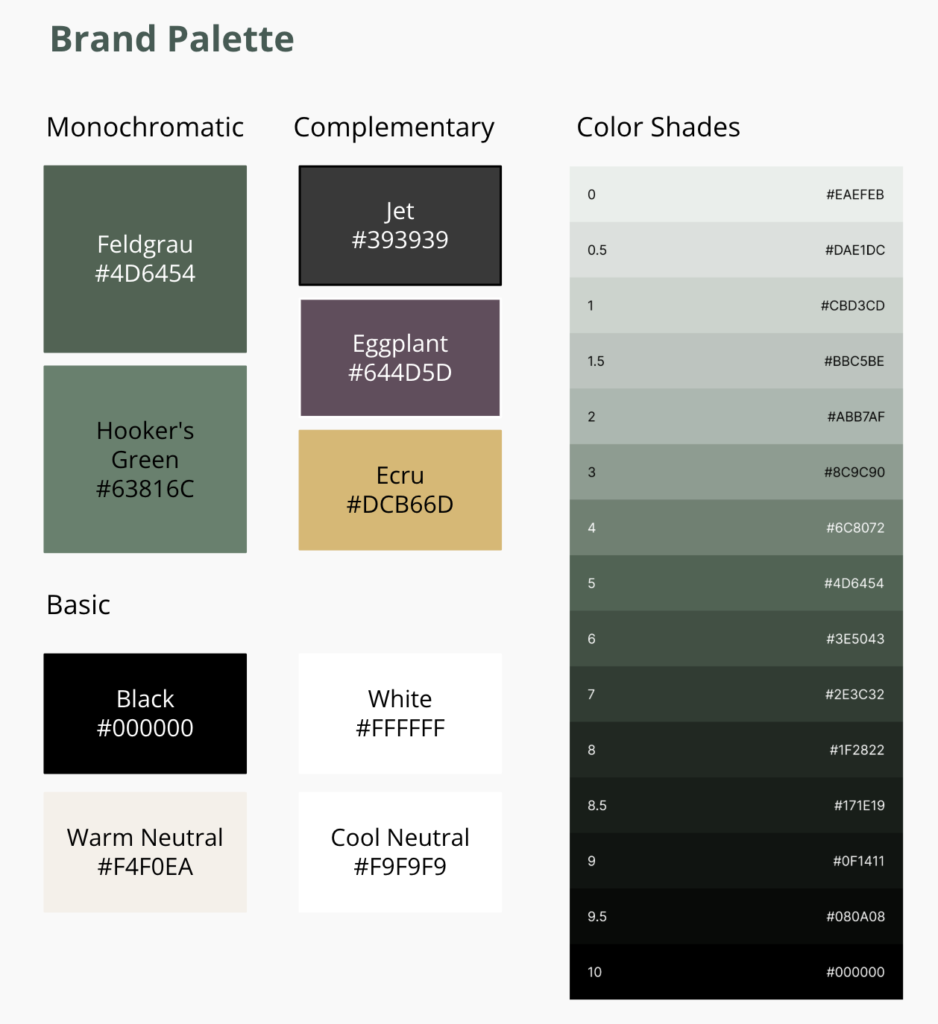Click shade 1.5 row #BBC5BE
The width and height of the screenshot is (938, 1024).
[736, 361]
